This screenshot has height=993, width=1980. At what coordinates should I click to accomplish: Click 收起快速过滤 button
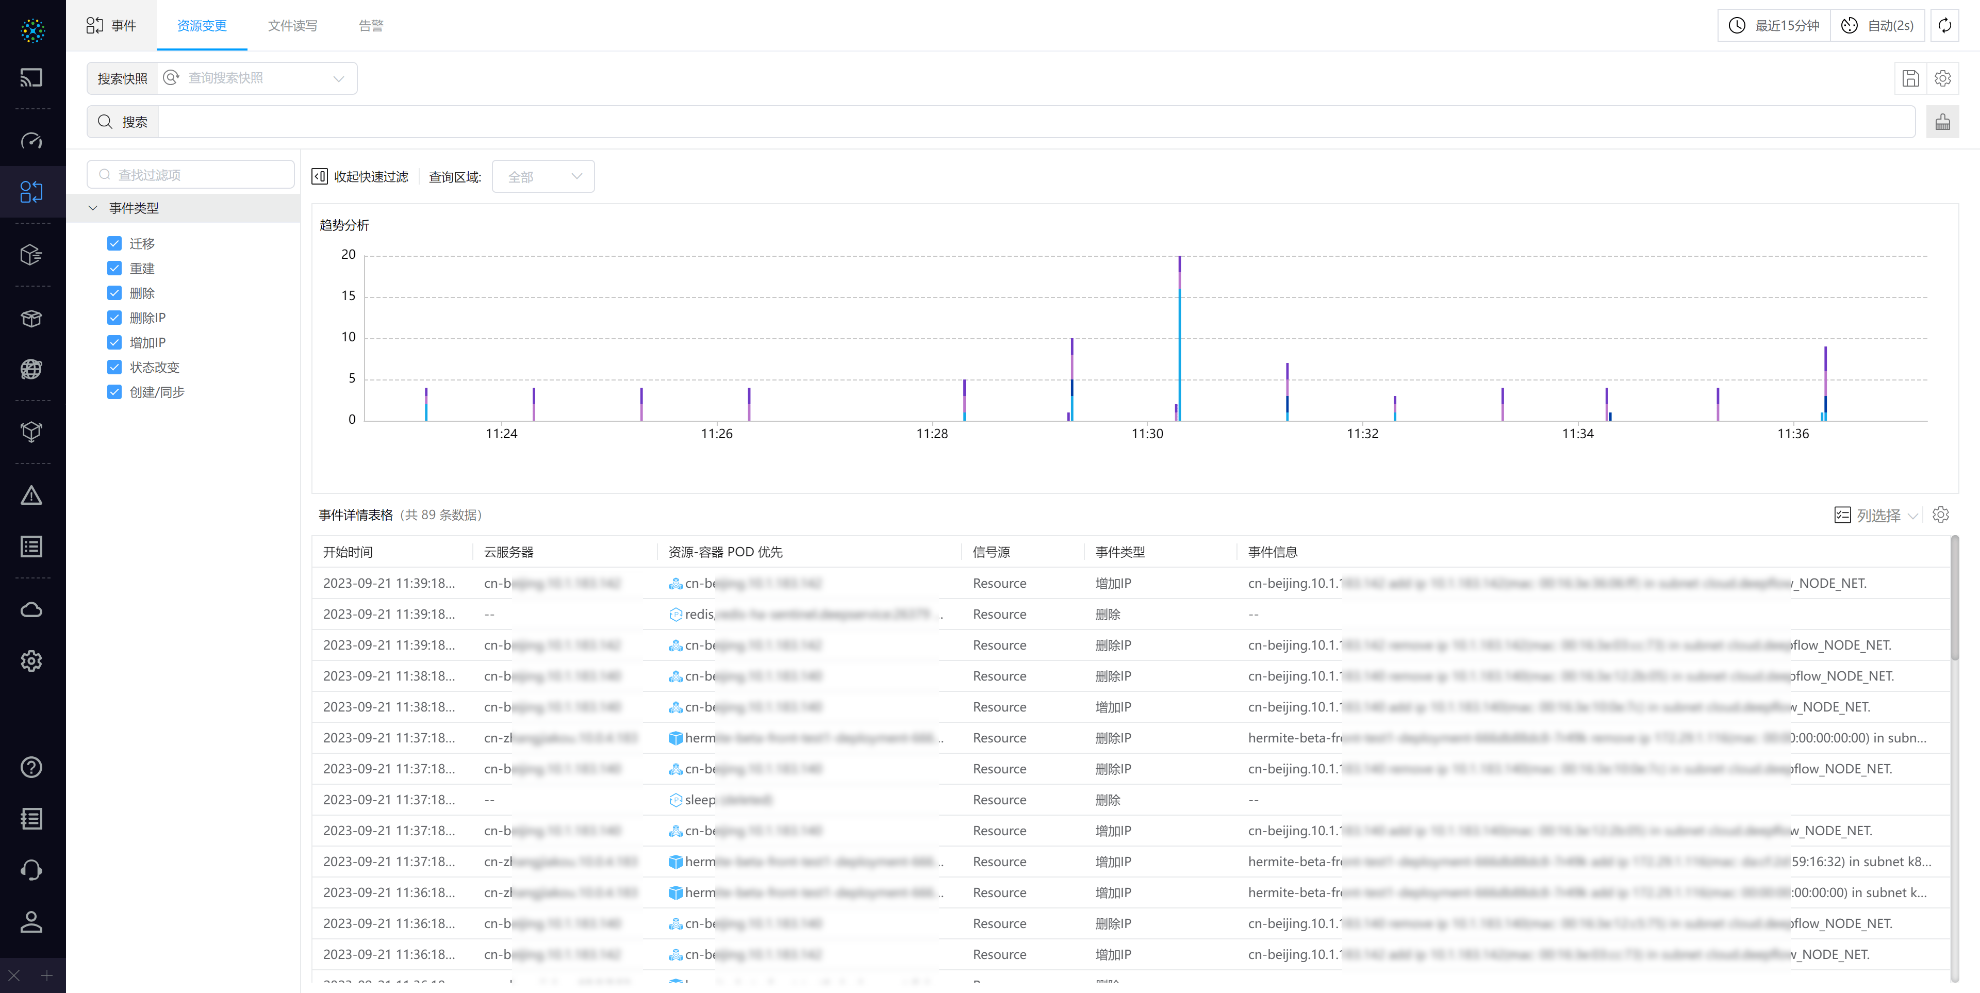360,177
